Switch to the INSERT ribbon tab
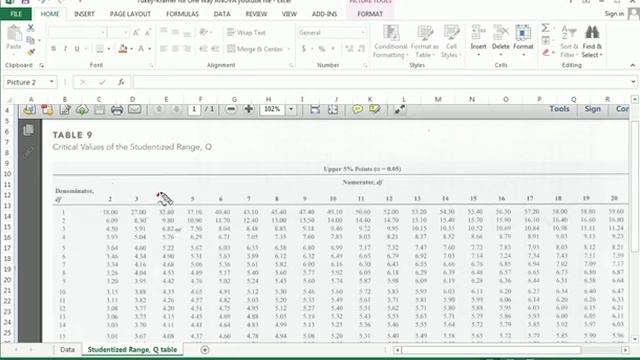 click(84, 14)
